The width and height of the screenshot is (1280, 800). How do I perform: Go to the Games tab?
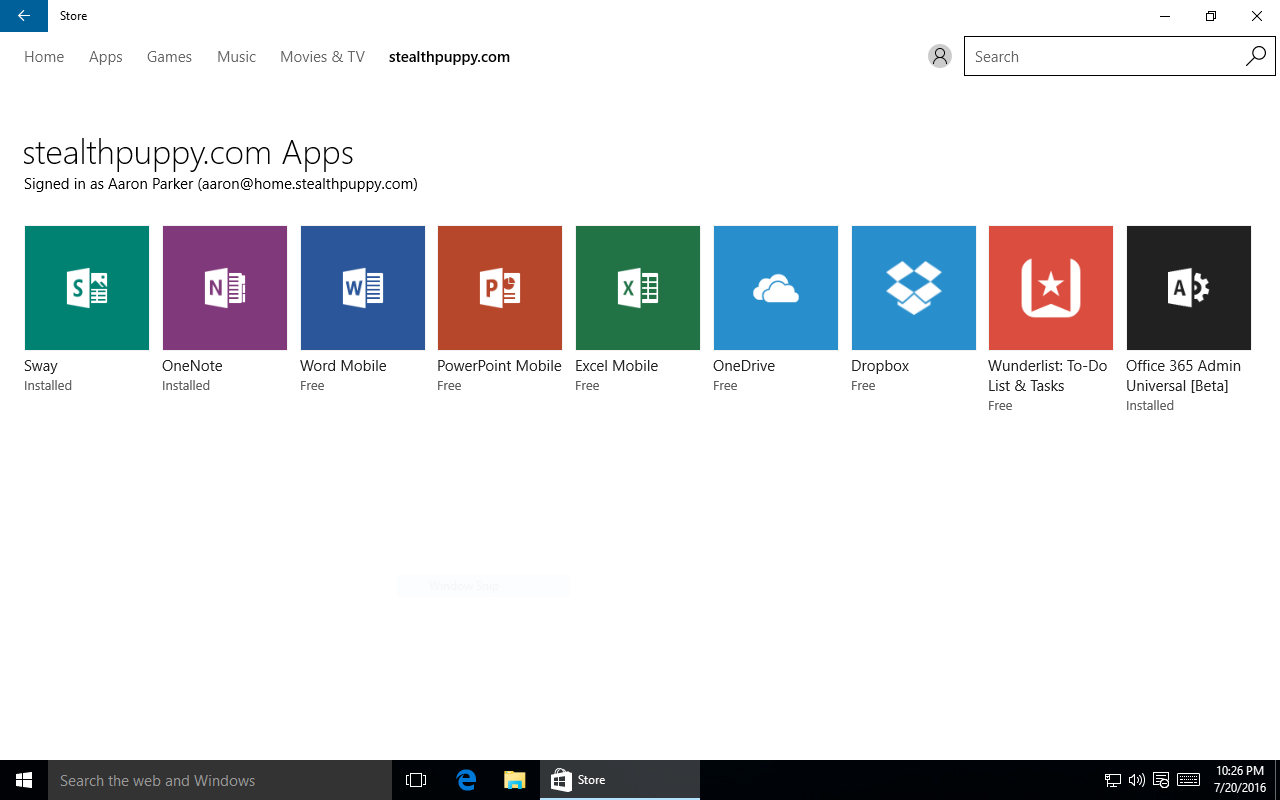[x=169, y=57]
